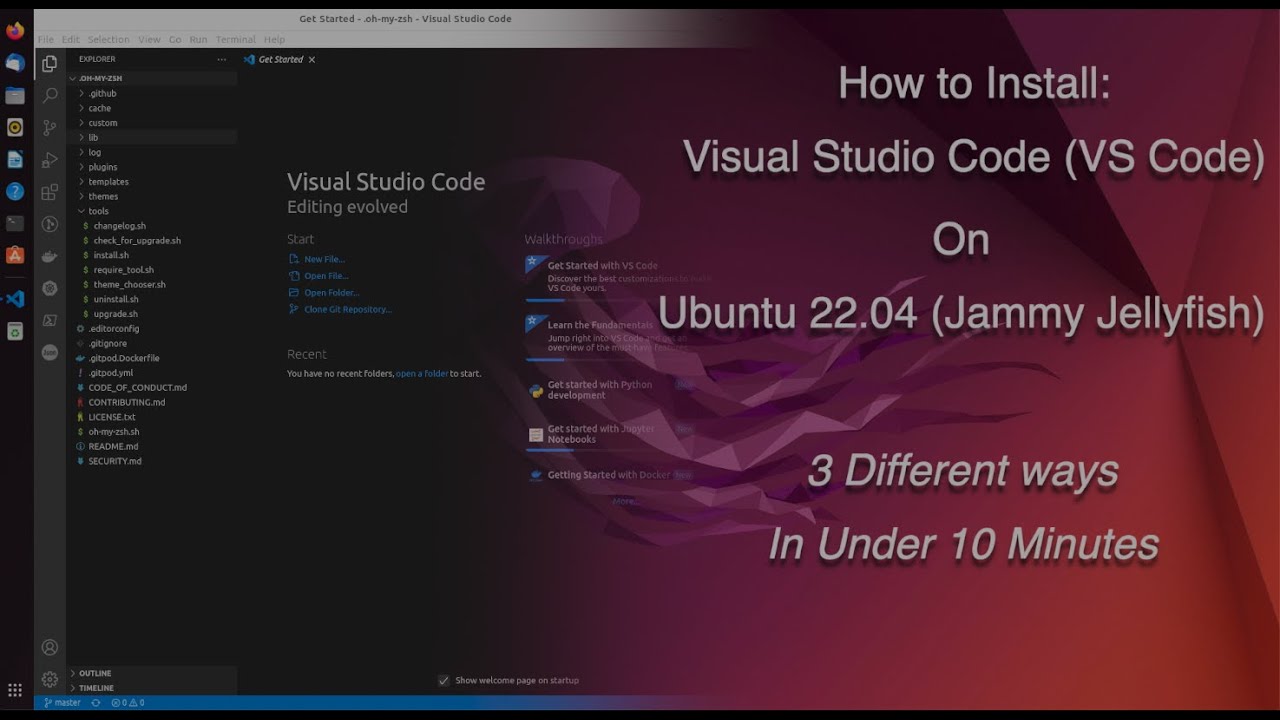This screenshot has width=1280, height=720.
Task: Expand the lib folder
Action: tap(152, 137)
